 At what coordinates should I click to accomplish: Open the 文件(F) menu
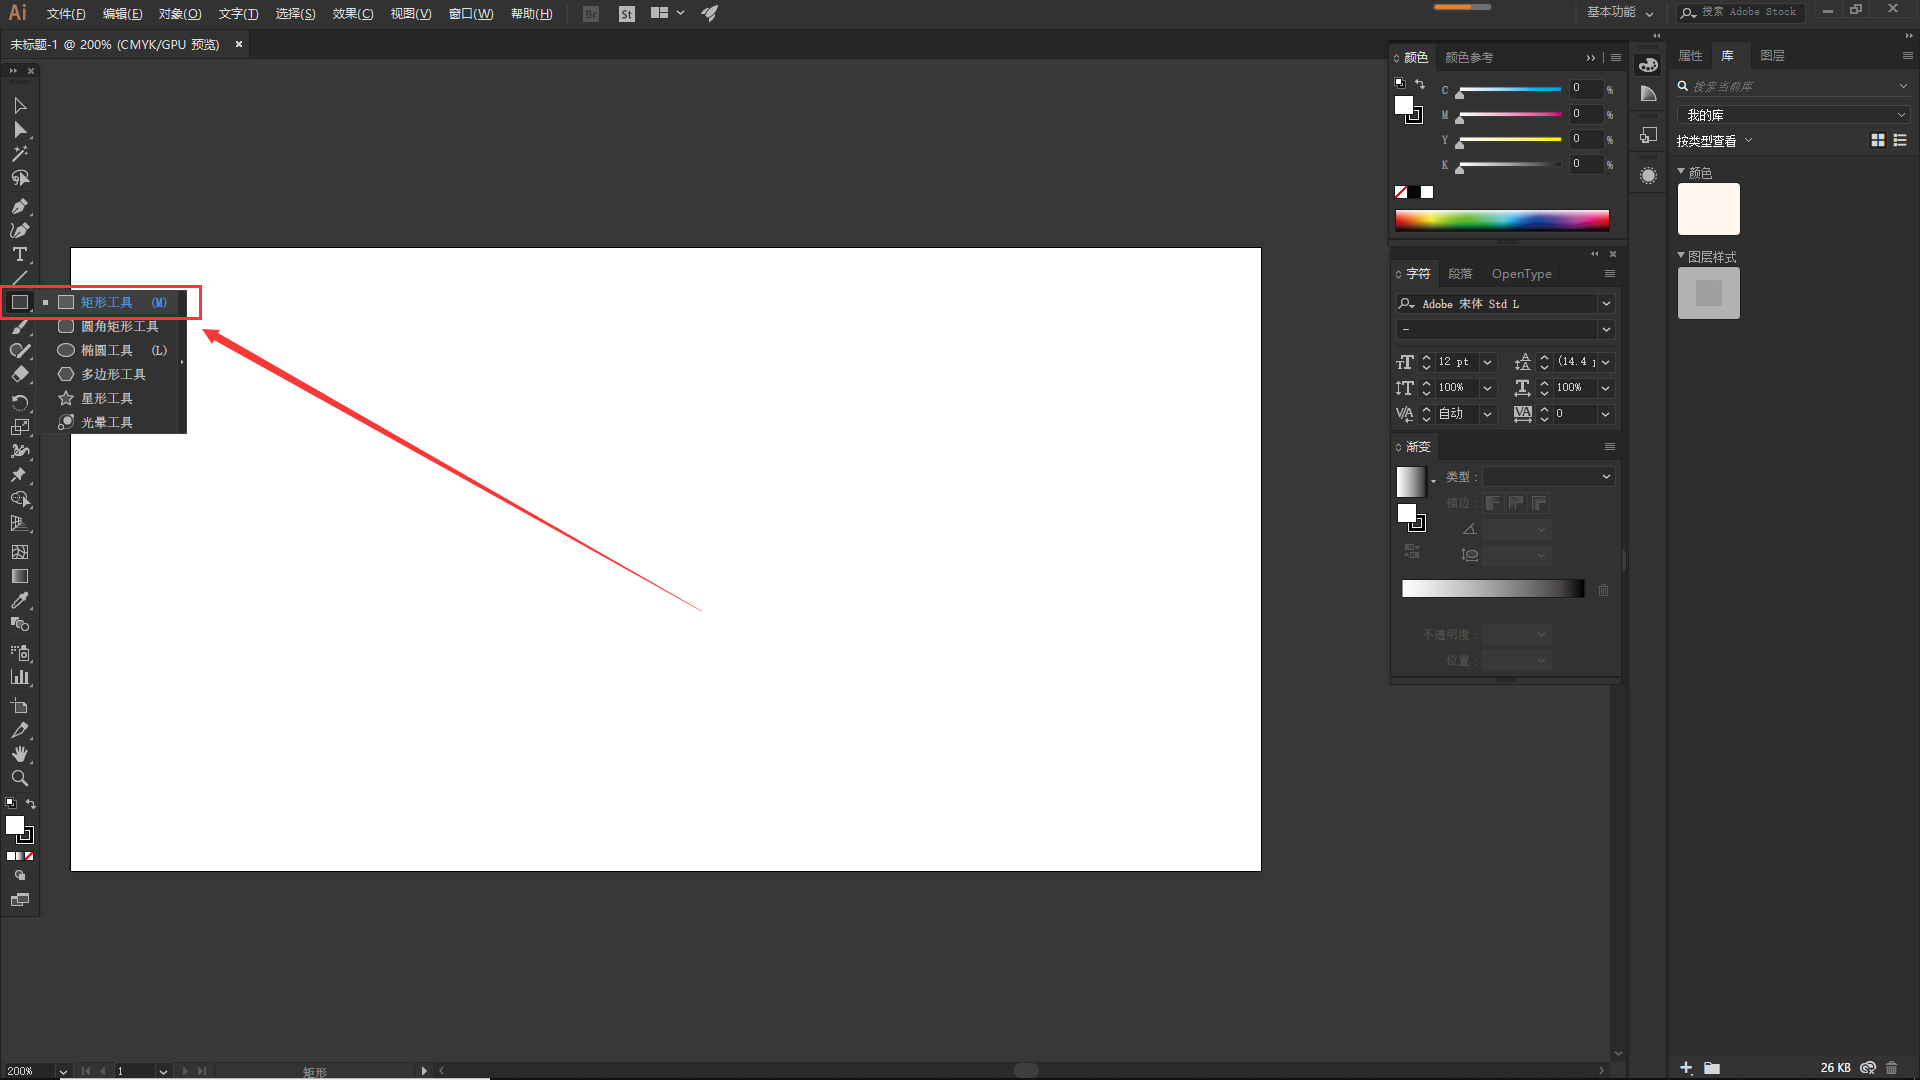tap(66, 14)
